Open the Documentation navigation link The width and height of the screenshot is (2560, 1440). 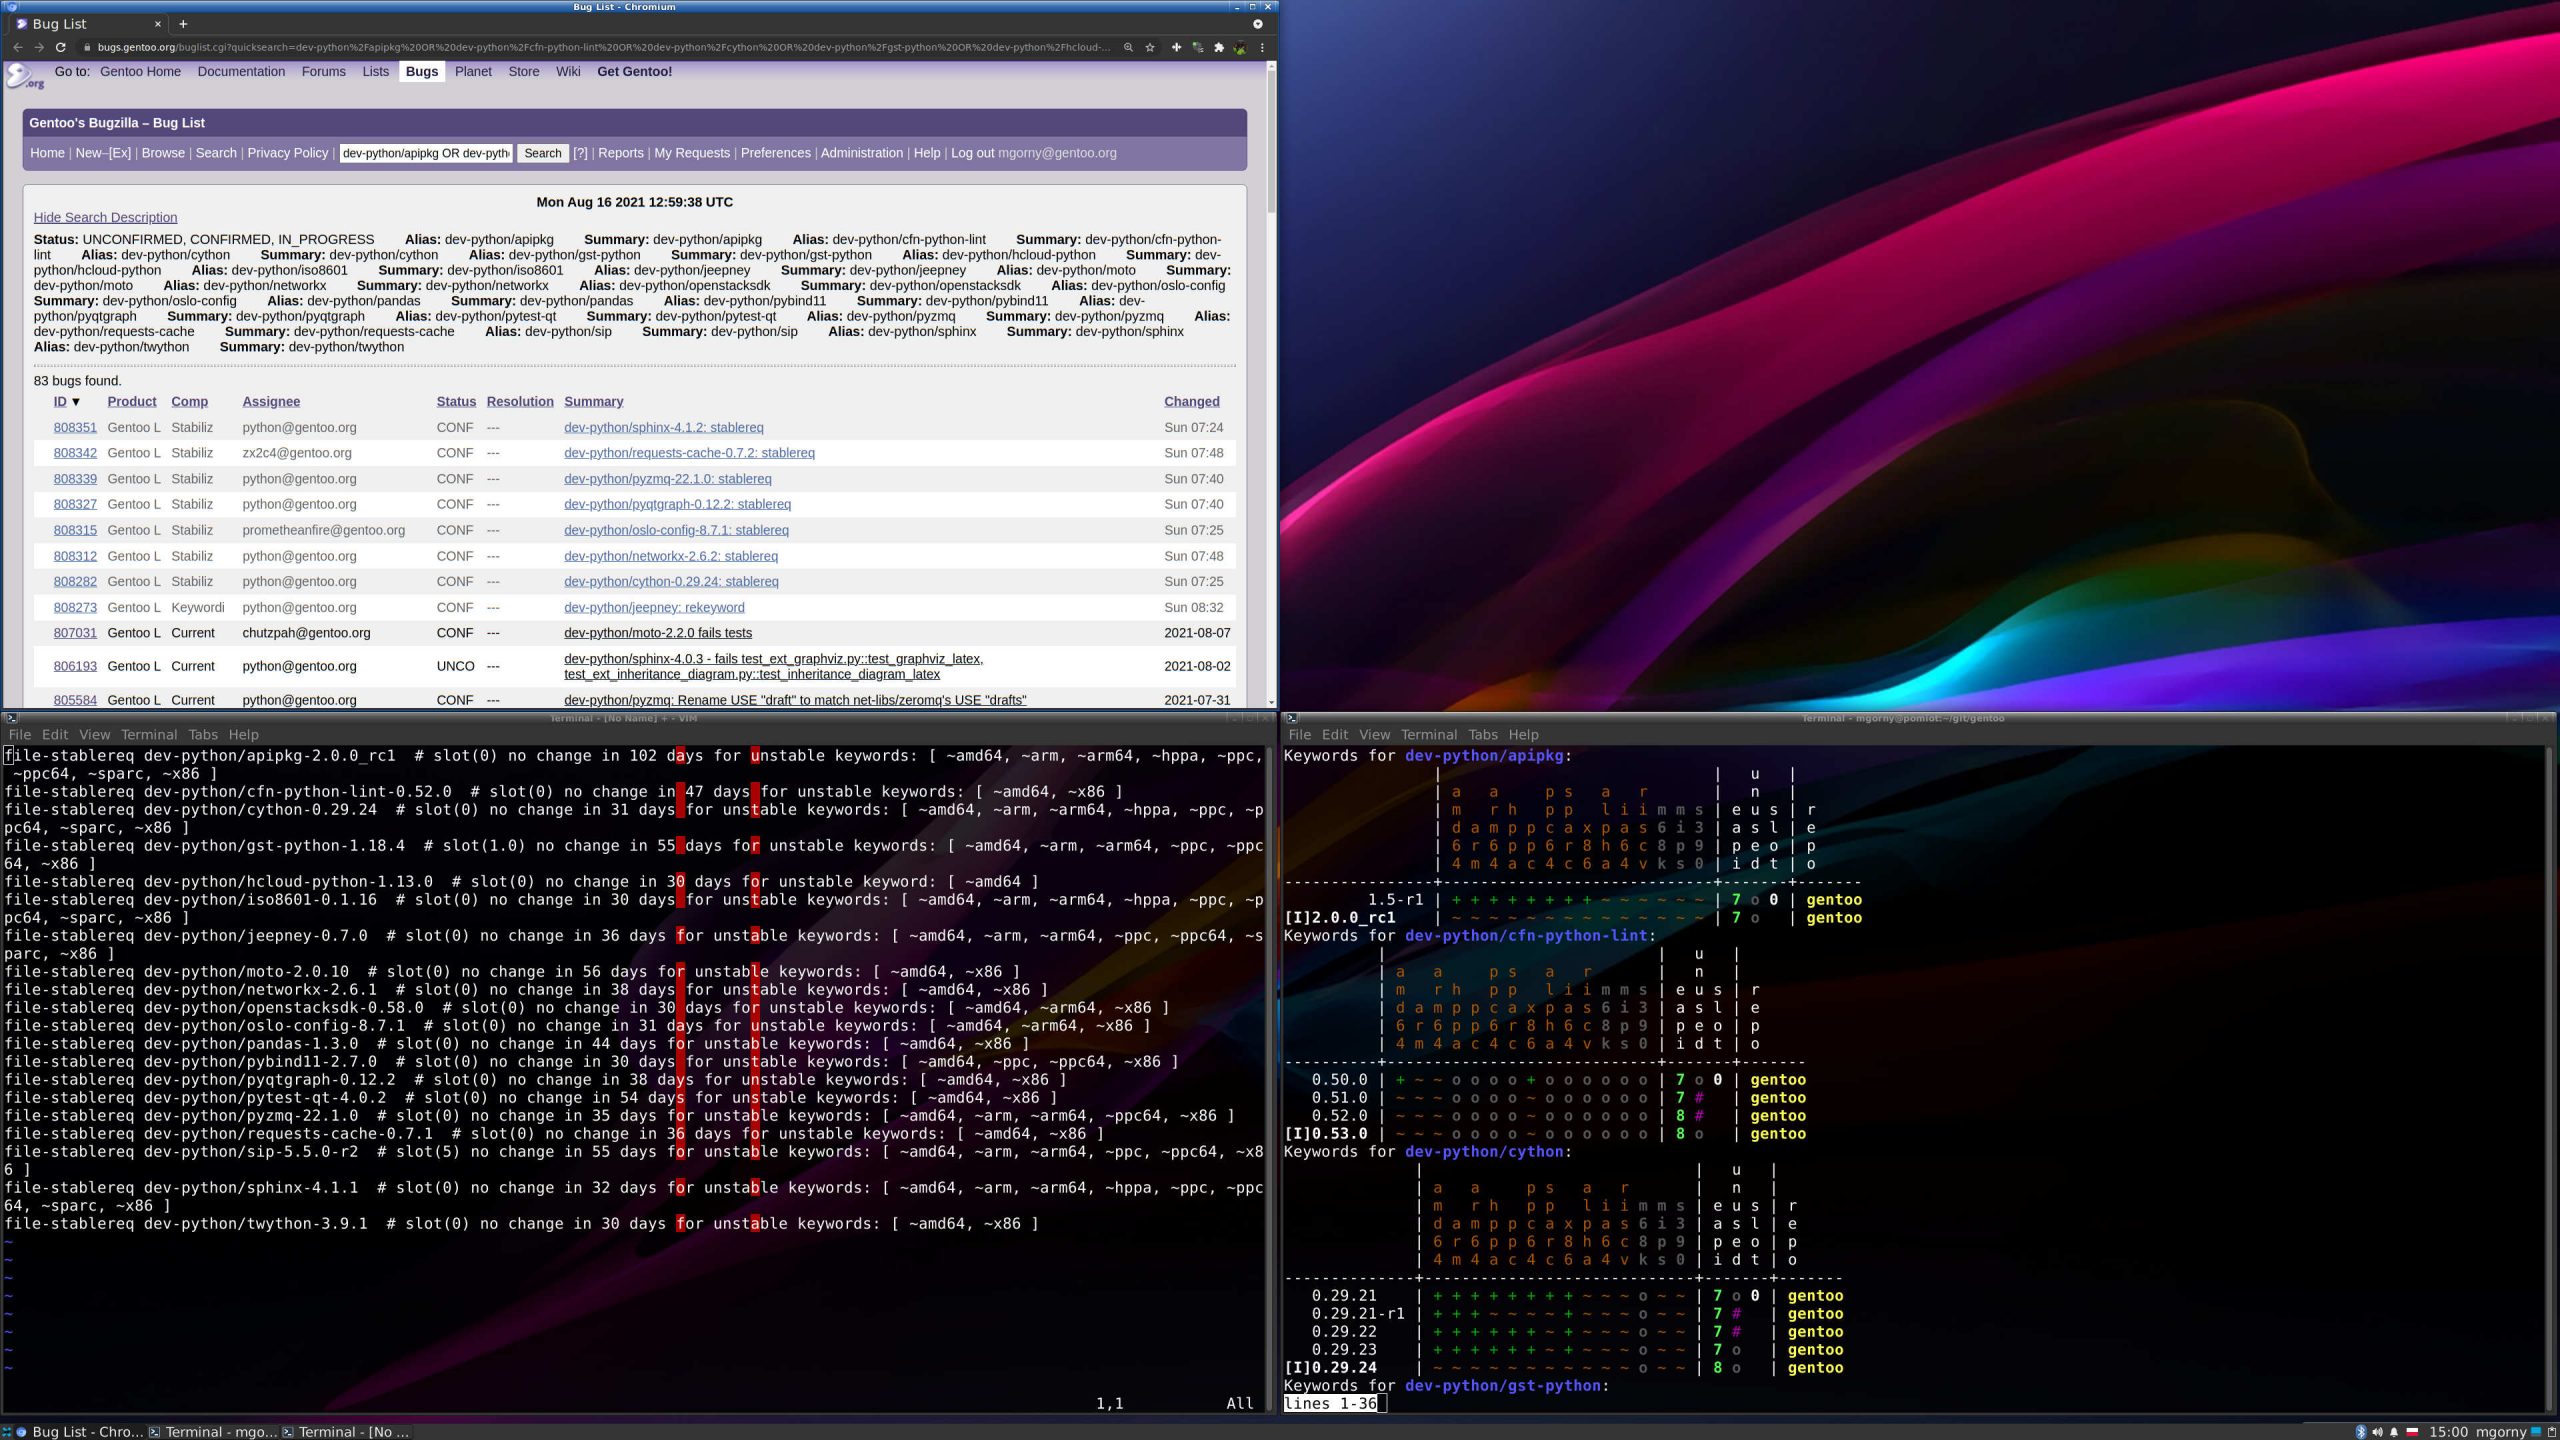click(x=241, y=71)
